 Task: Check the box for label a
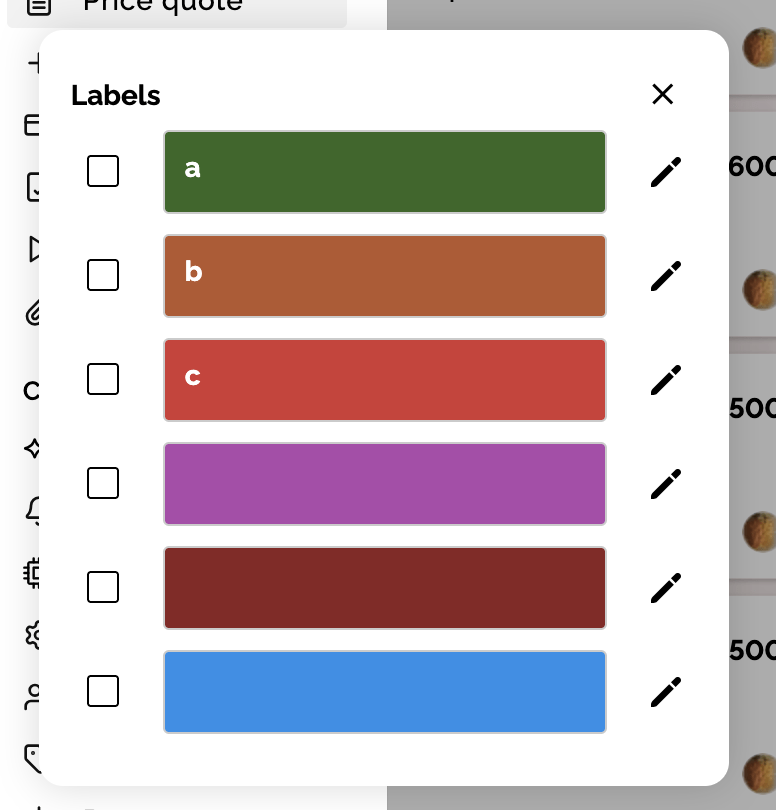pyautogui.click(x=103, y=171)
